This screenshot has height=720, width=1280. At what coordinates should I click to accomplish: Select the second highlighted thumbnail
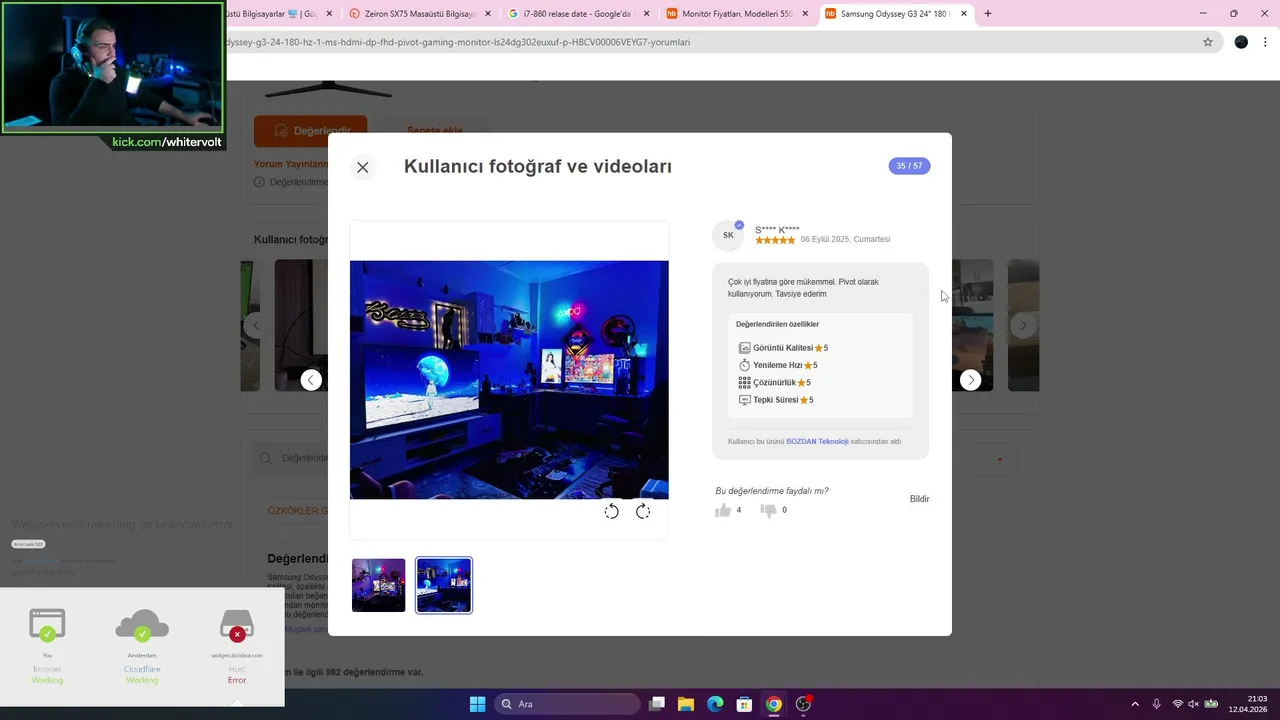click(x=444, y=585)
